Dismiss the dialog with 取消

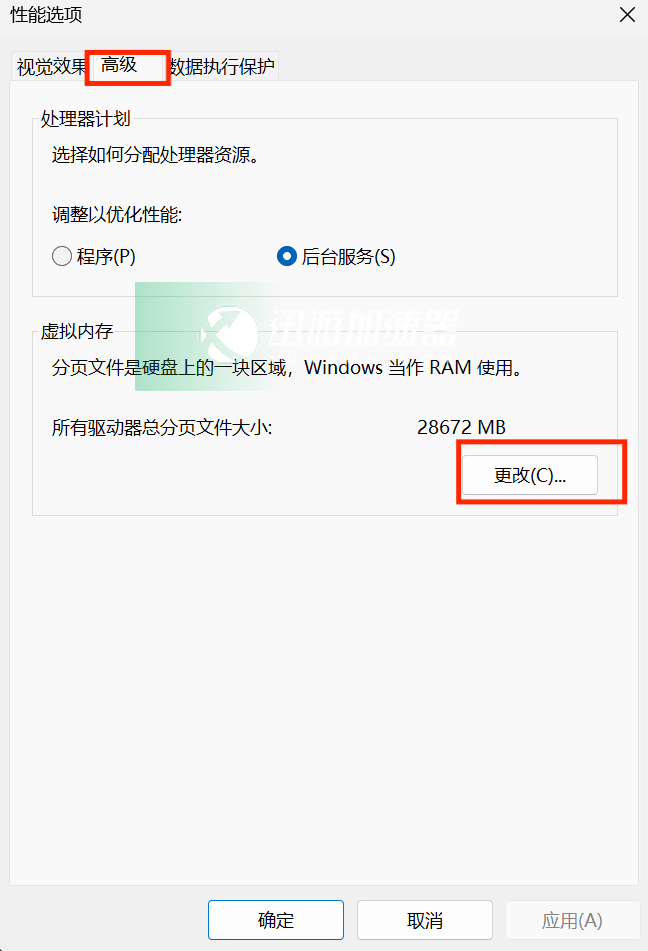[425, 920]
